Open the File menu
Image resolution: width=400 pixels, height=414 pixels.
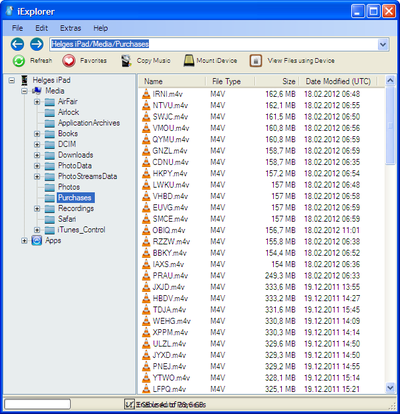pyautogui.click(x=17, y=28)
